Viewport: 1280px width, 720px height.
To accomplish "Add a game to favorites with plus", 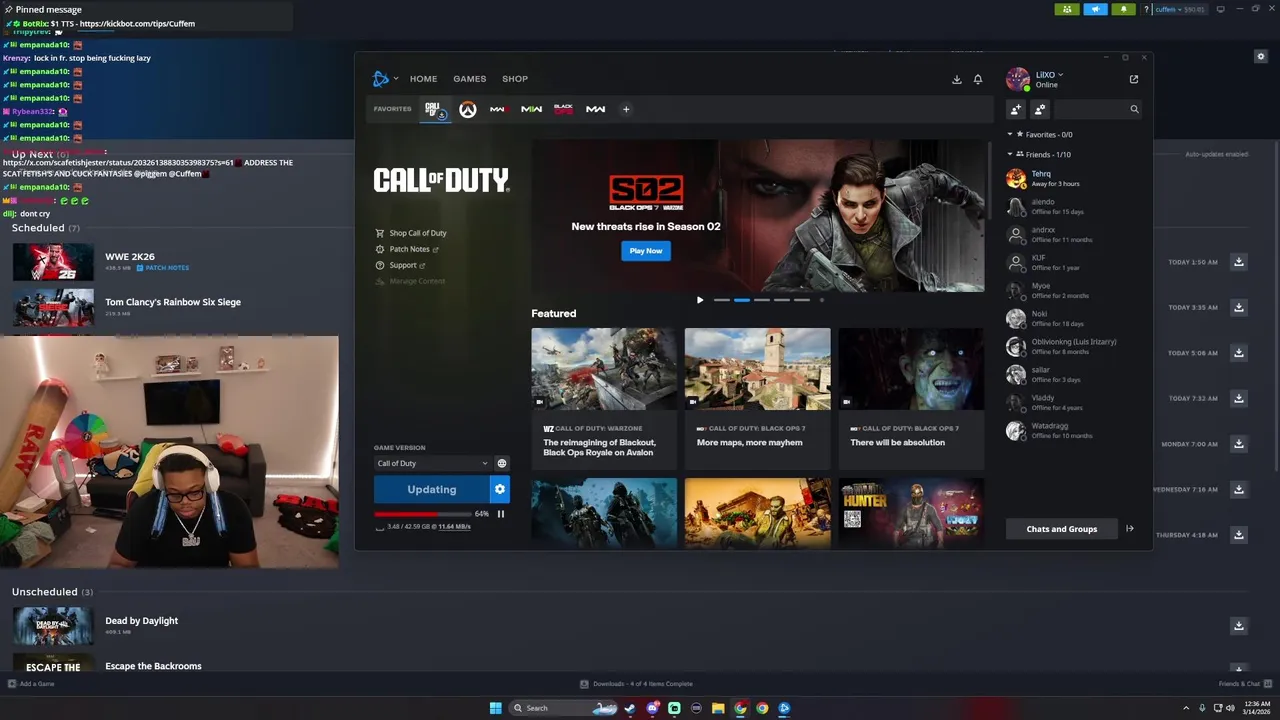I will (626, 109).
